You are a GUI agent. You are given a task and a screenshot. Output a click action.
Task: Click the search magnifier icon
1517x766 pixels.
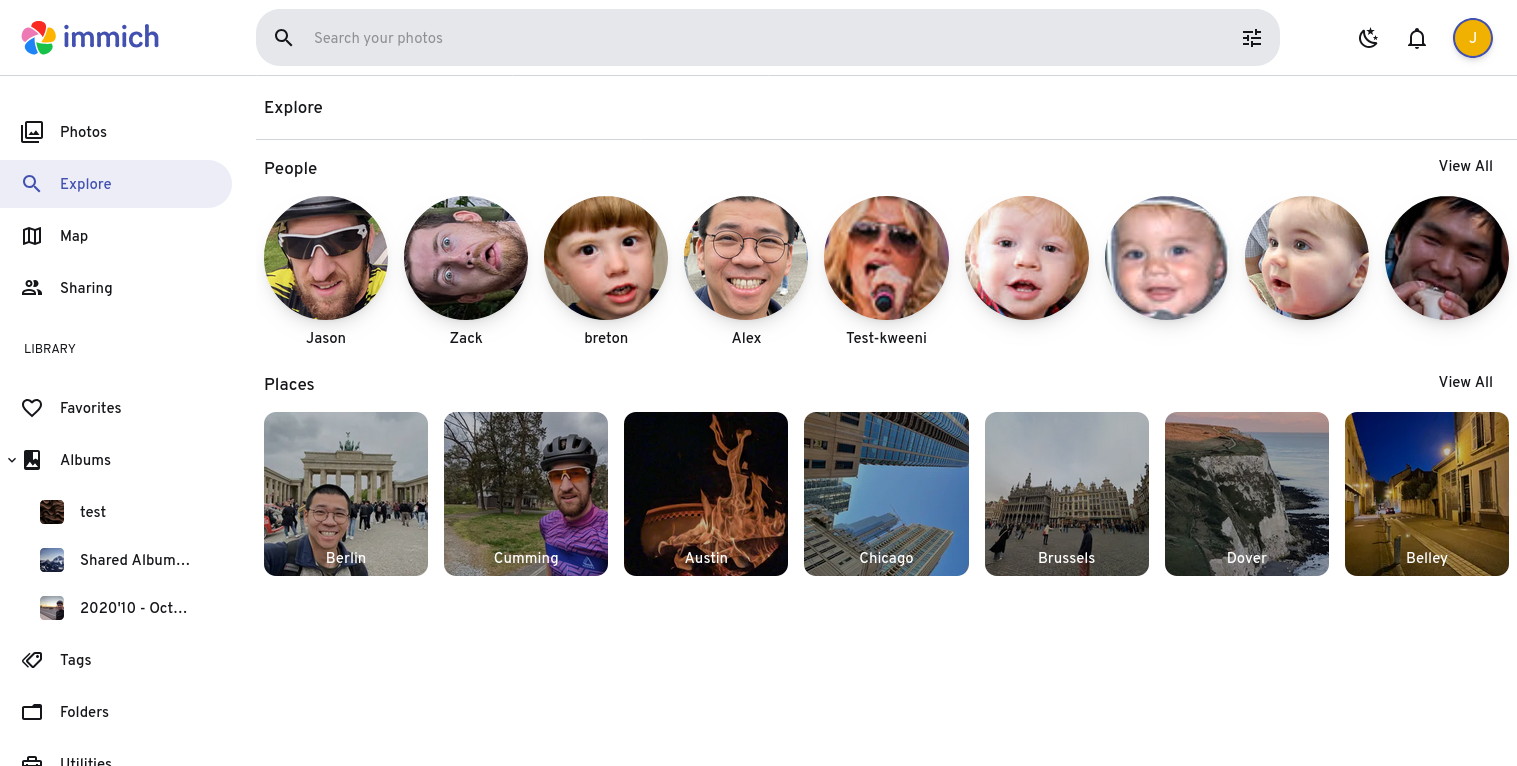point(284,38)
